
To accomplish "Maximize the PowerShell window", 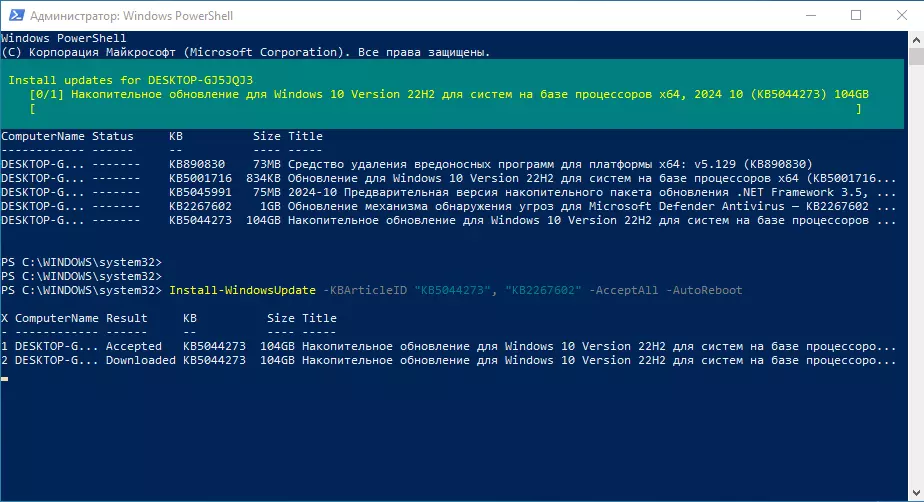I will point(855,15).
